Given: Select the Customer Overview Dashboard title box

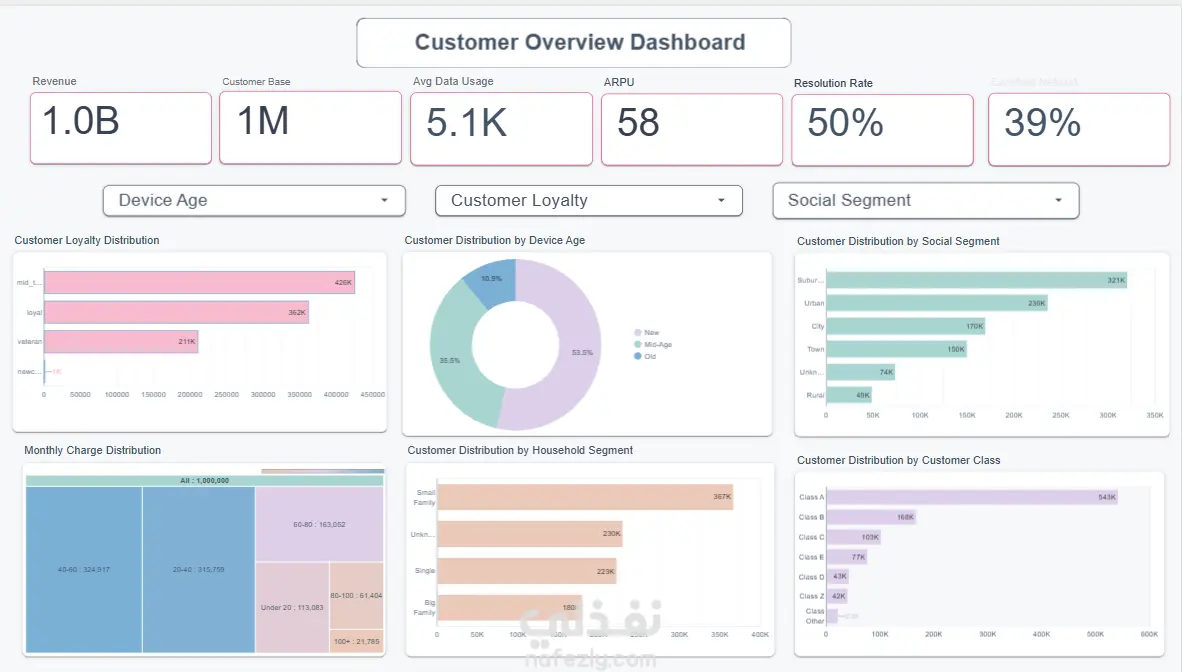Looking at the screenshot, I should 574,43.
